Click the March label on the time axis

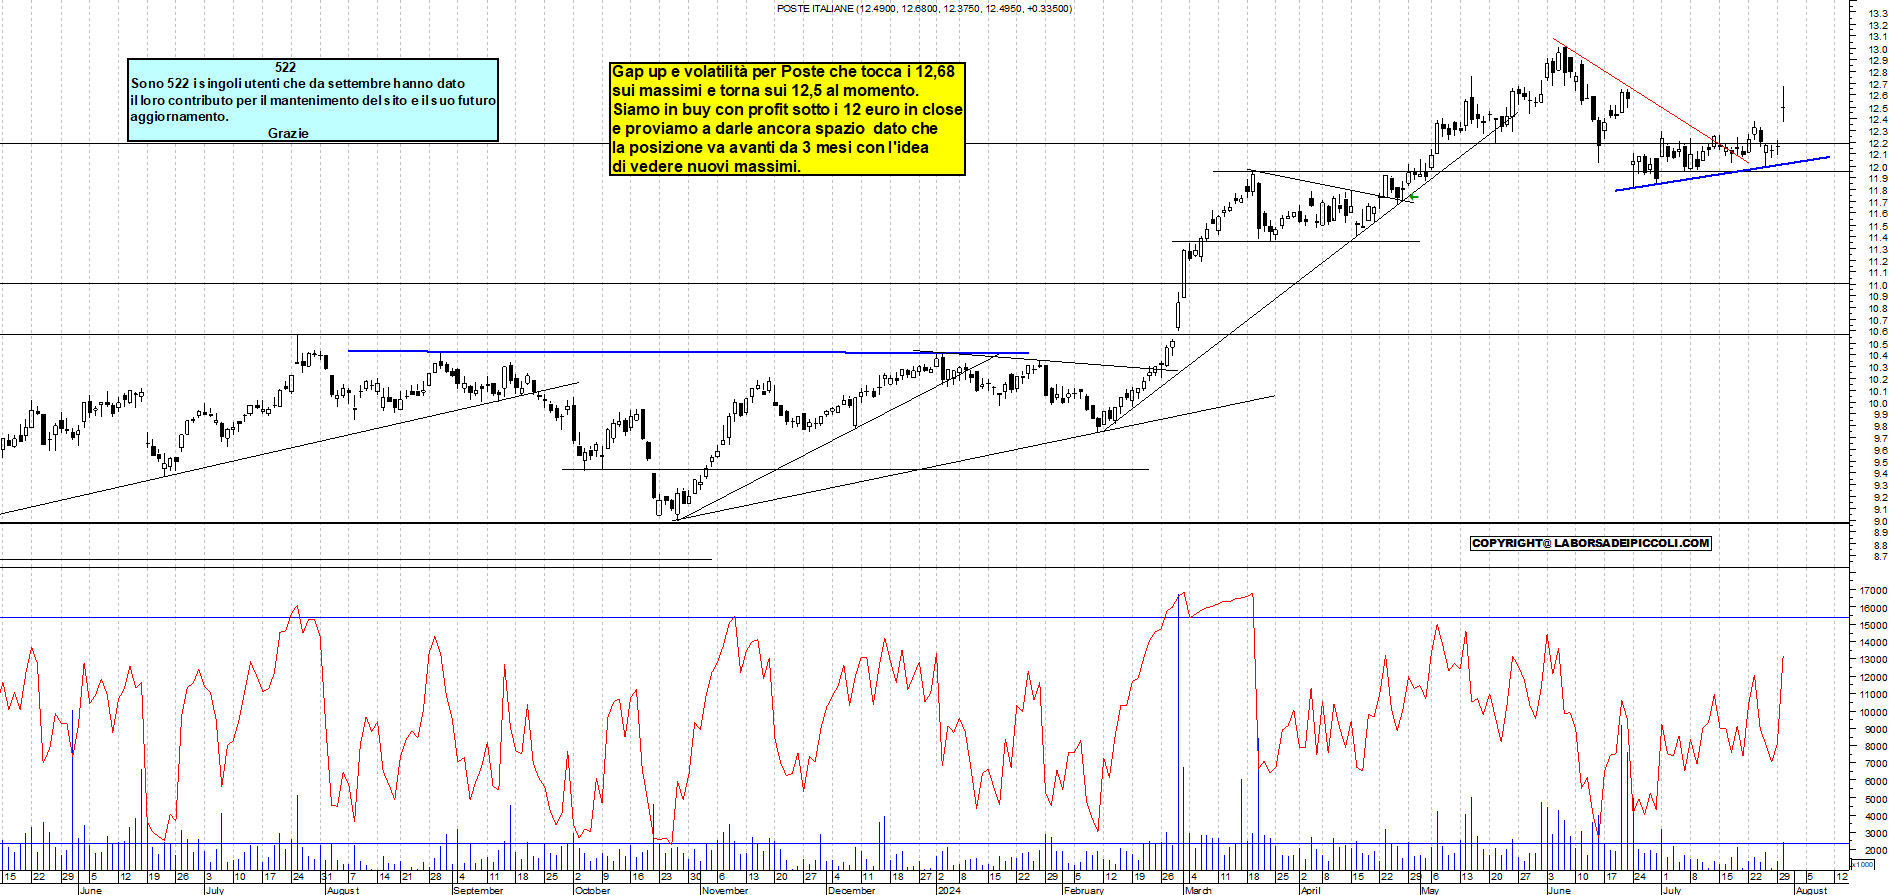tap(1198, 890)
